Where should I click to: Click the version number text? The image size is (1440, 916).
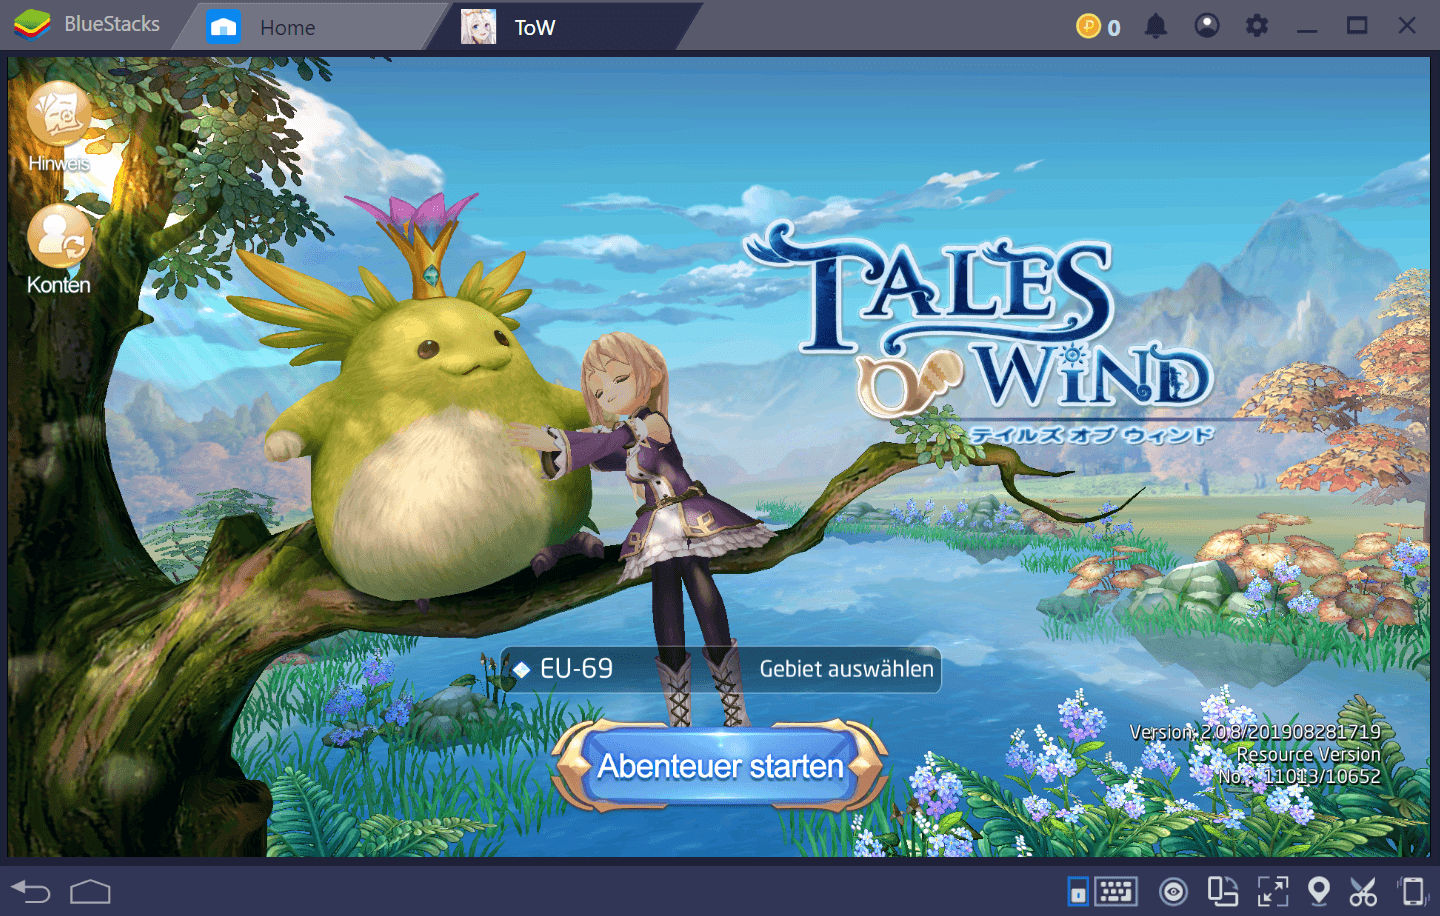click(x=1255, y=732)
